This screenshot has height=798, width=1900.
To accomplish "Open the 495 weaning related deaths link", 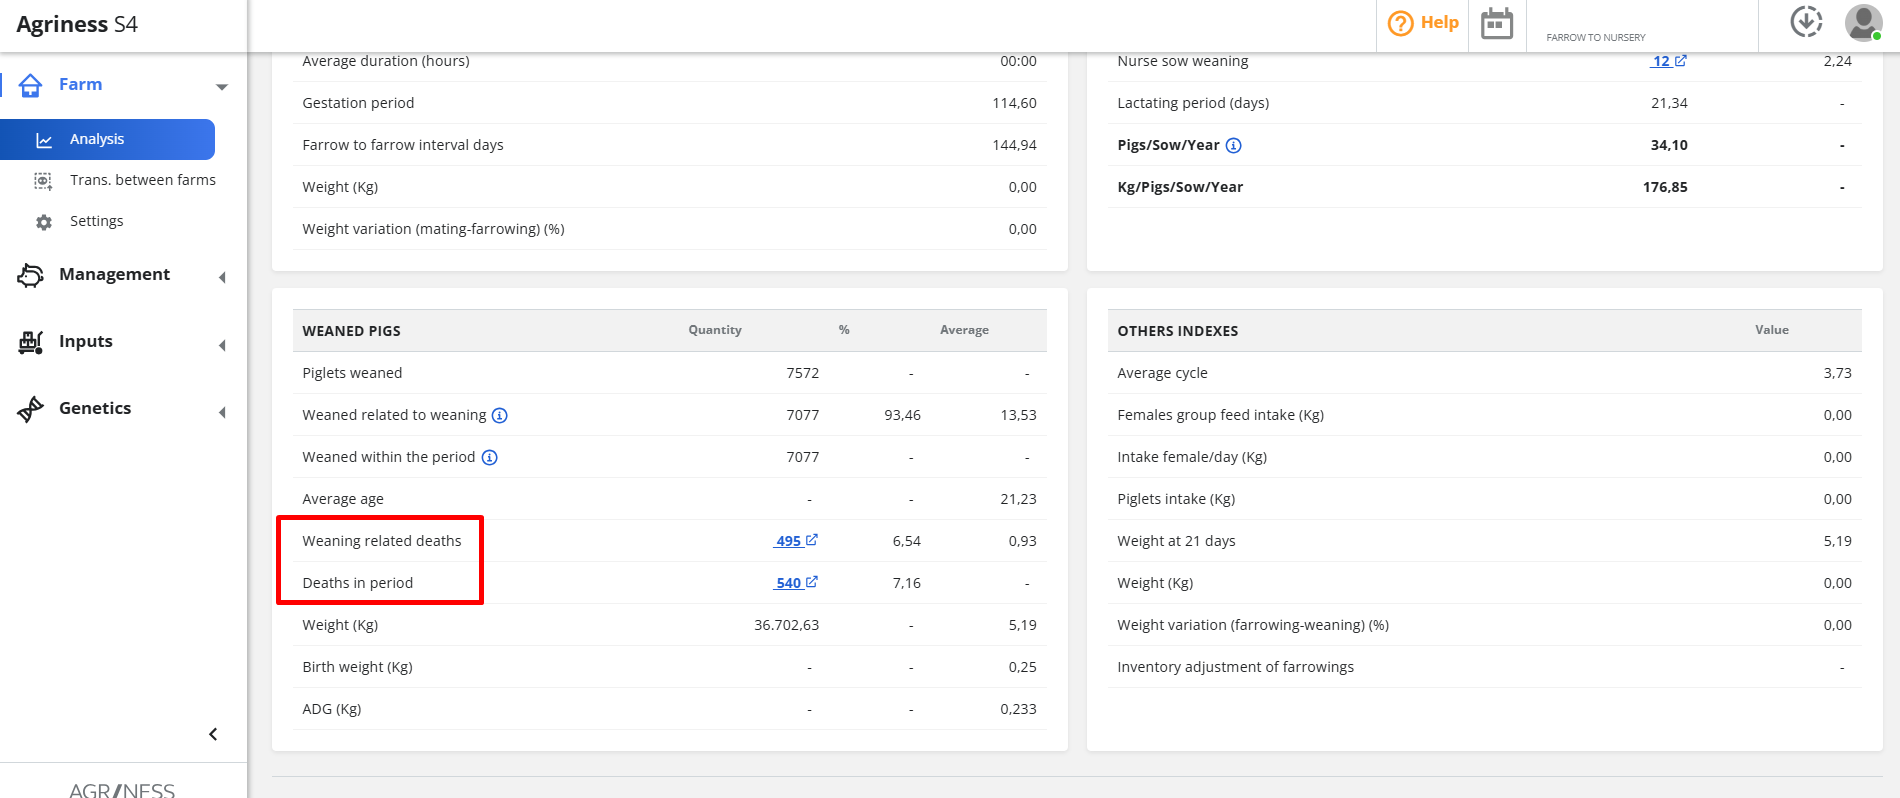I will (789, 541).
